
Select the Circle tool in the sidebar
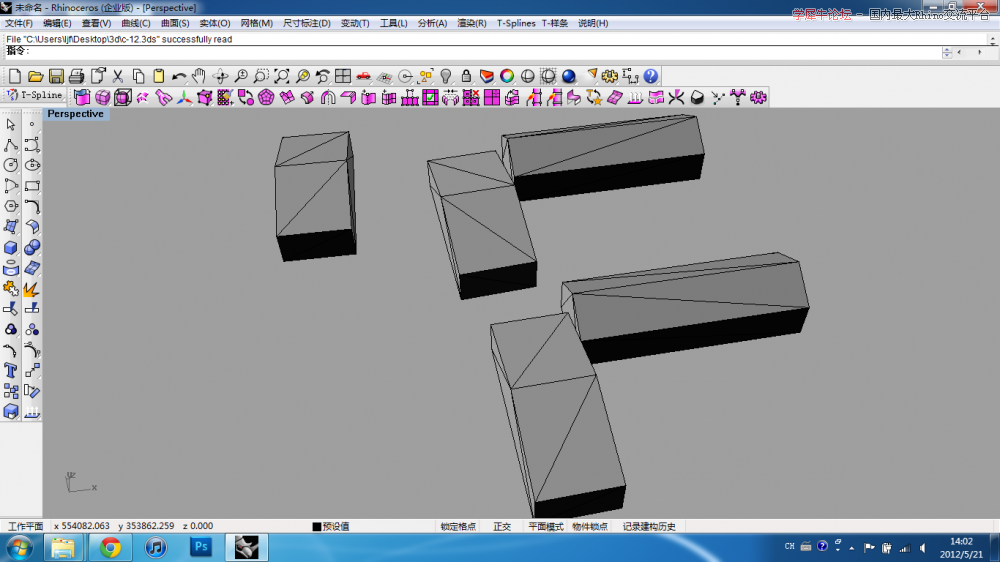tap(11, 165)
